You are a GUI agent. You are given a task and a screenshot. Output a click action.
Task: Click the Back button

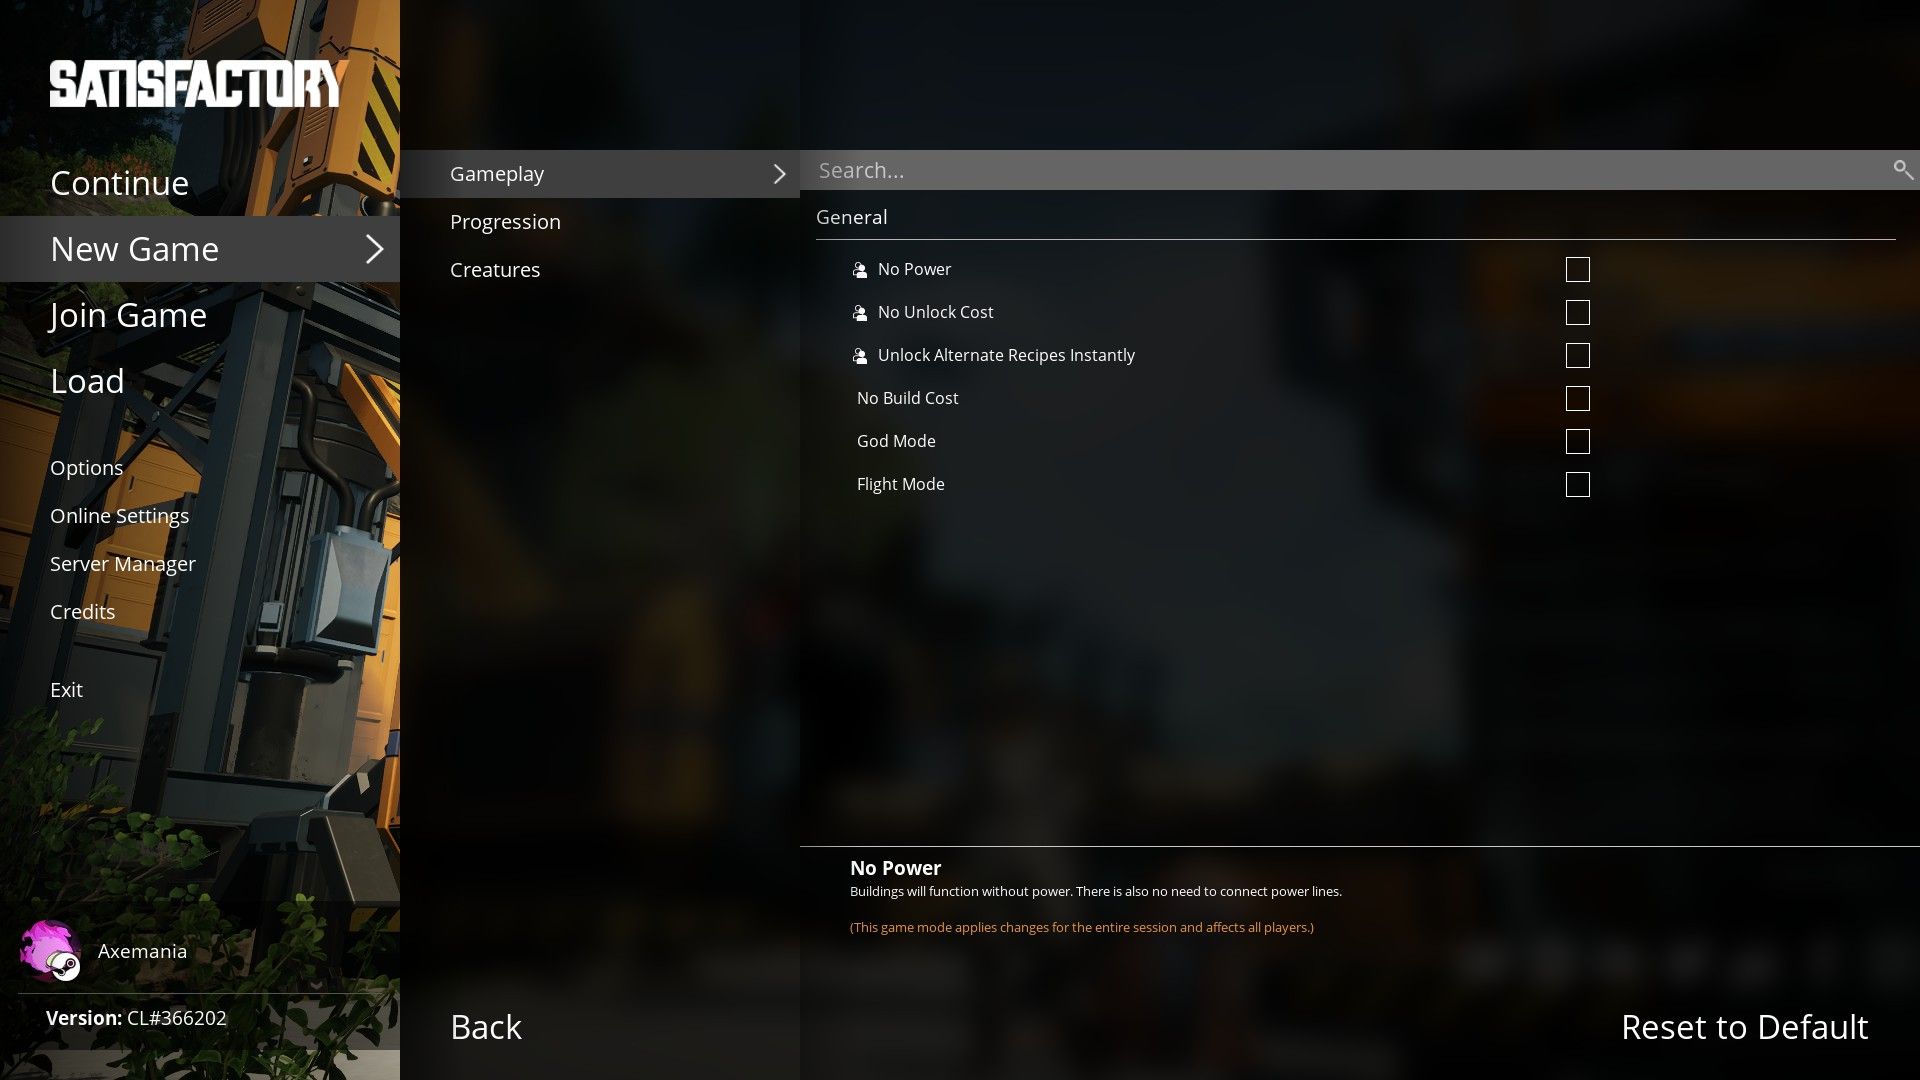pos(485,1026)
